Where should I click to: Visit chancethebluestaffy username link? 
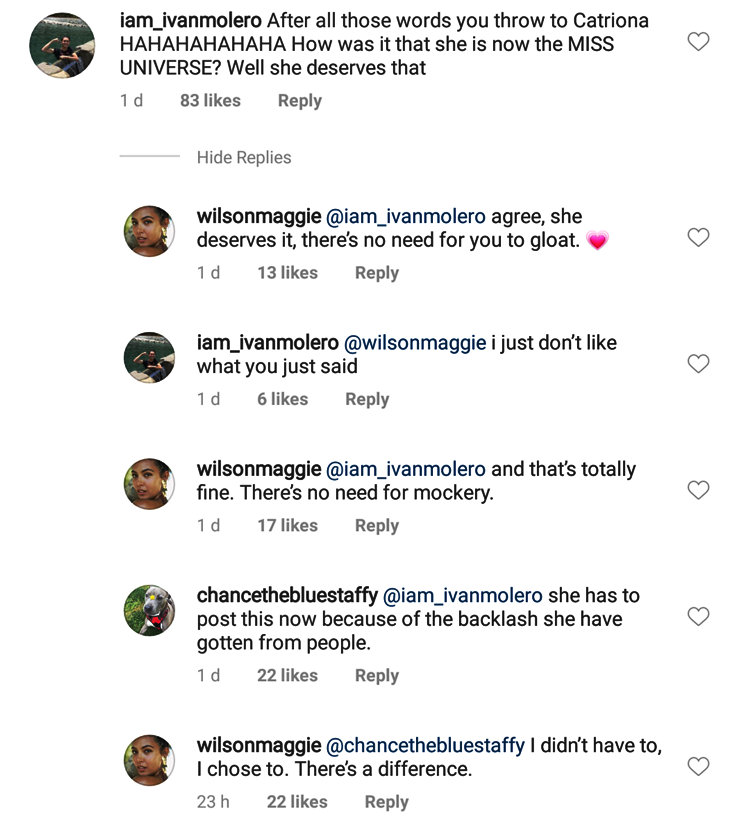tap(287, 596)
